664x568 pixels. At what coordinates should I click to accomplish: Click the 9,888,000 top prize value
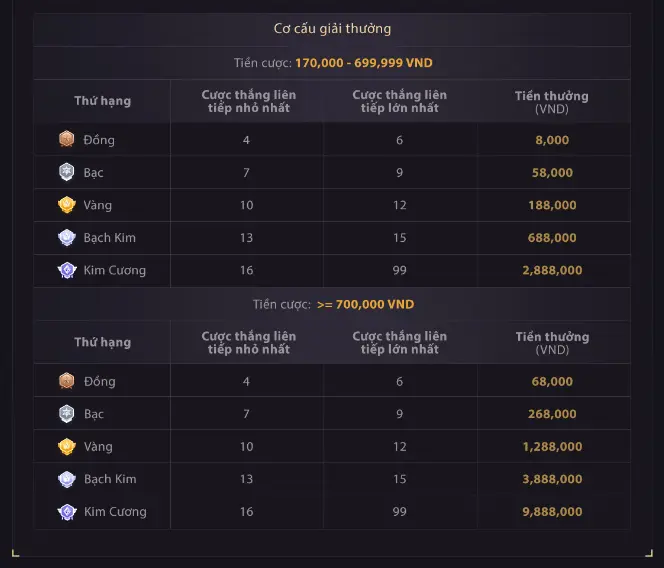[552, 512]
